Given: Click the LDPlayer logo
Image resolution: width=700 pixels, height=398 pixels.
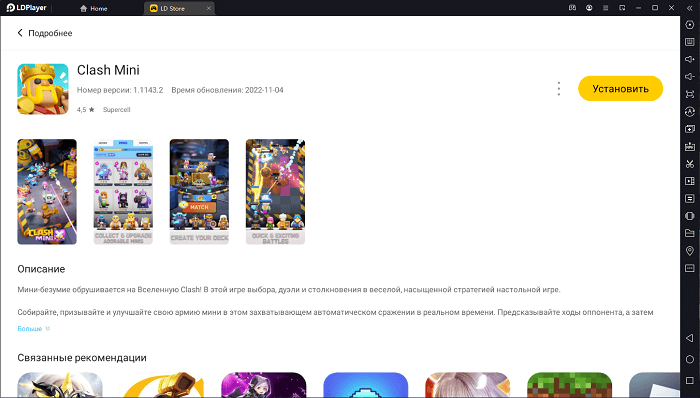Looking at the screenshot, I should coord(26,8).
